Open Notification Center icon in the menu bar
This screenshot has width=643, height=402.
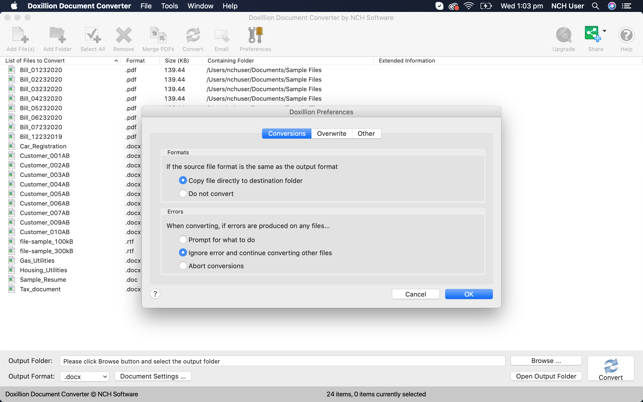[x=627, y=6]
